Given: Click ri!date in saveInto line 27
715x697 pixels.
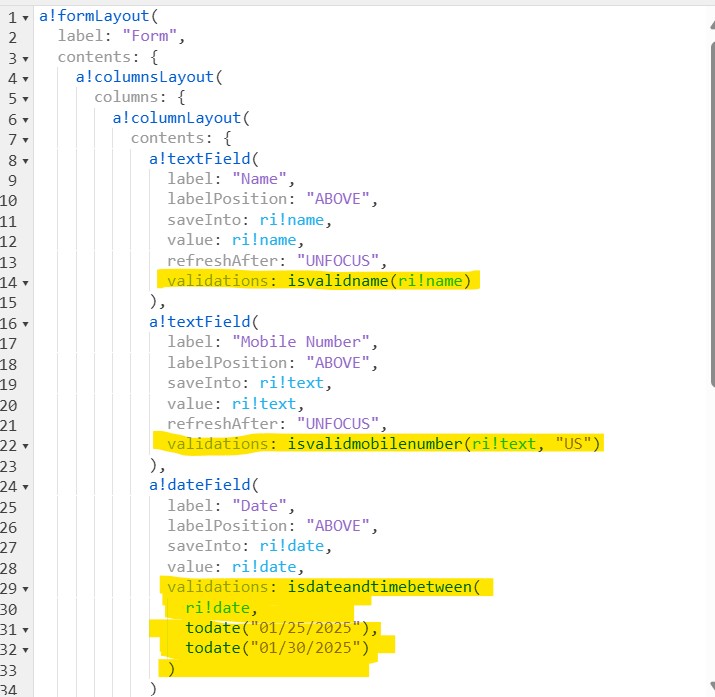Looking at the screenshot, I should coord(292,546).
